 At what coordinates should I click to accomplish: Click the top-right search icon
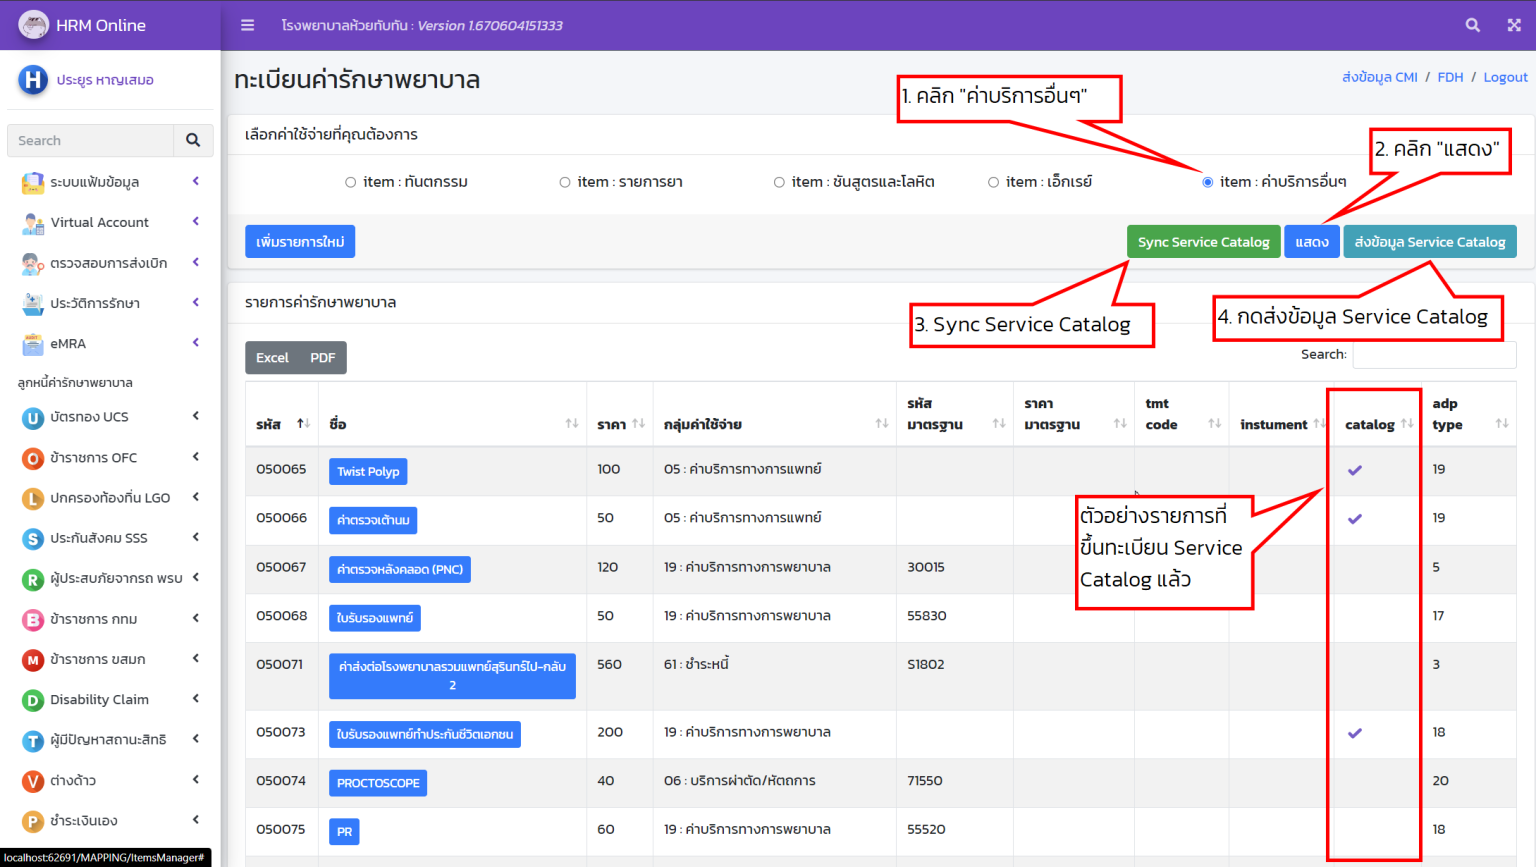[x=1473, y=25]
